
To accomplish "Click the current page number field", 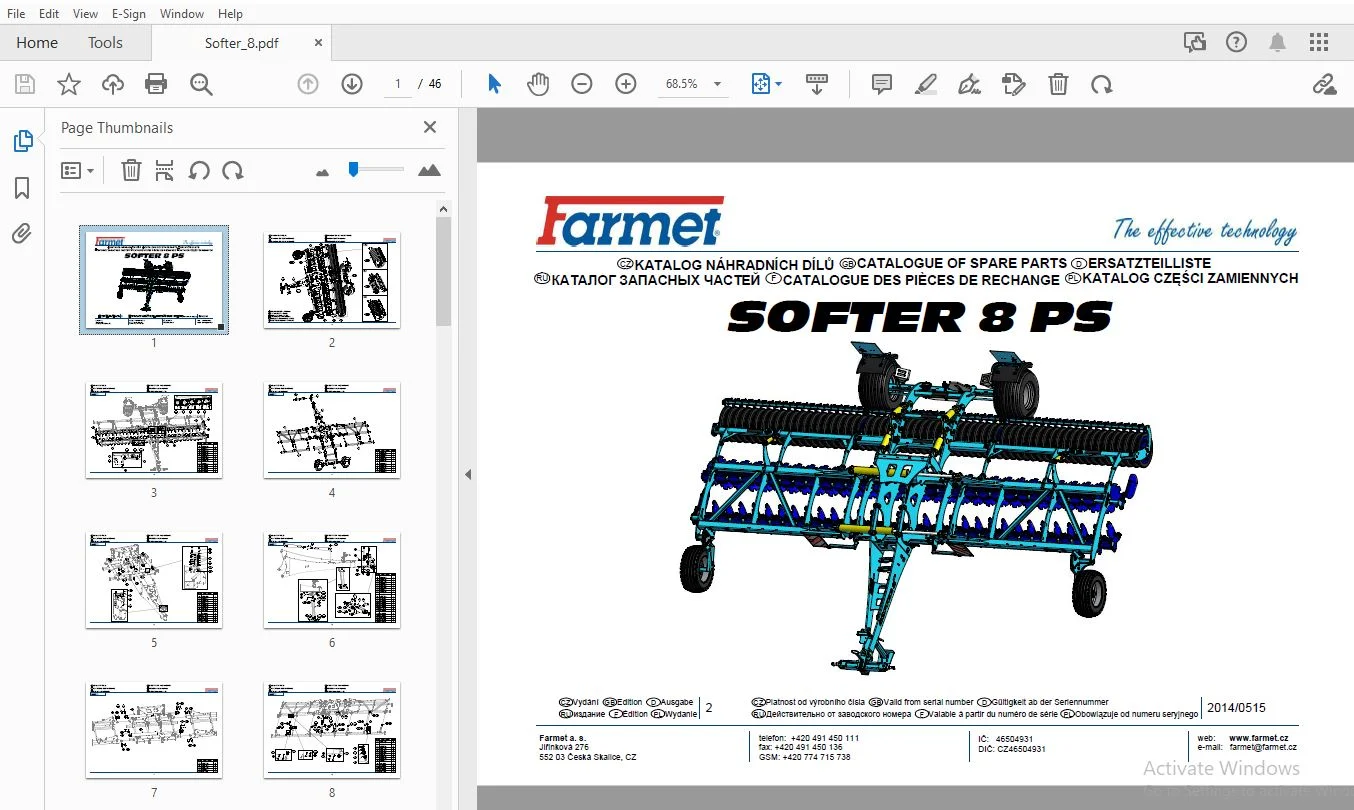I will (x=398, y=85).
